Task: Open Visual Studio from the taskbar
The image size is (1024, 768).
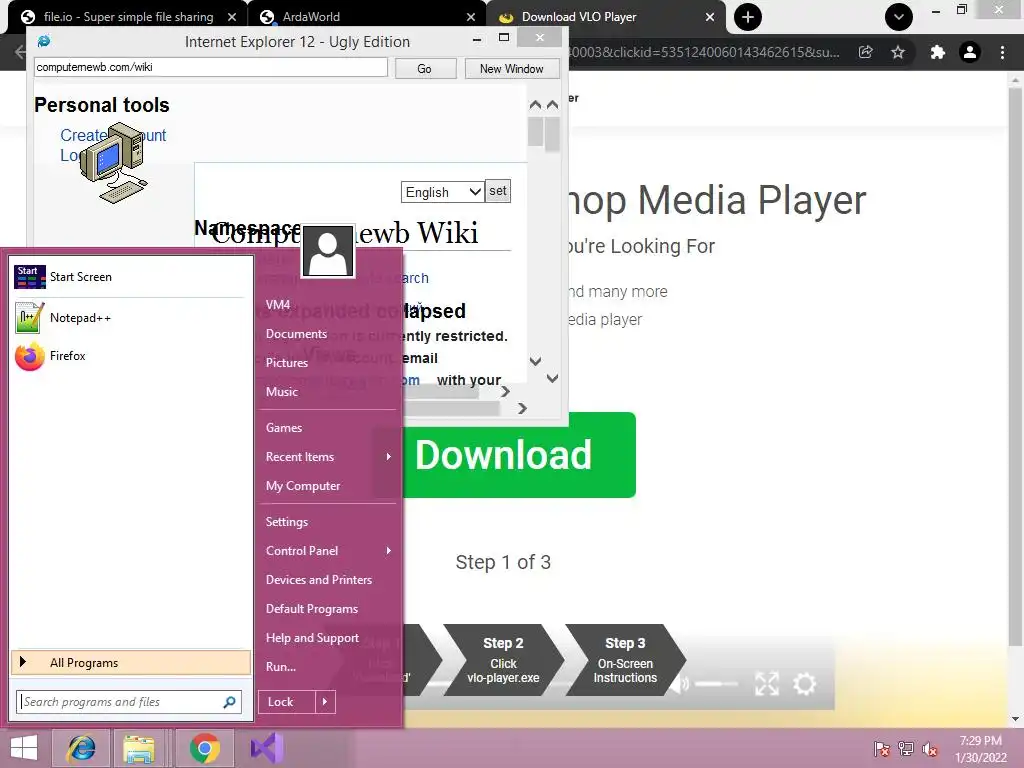Action: (266, 748)
